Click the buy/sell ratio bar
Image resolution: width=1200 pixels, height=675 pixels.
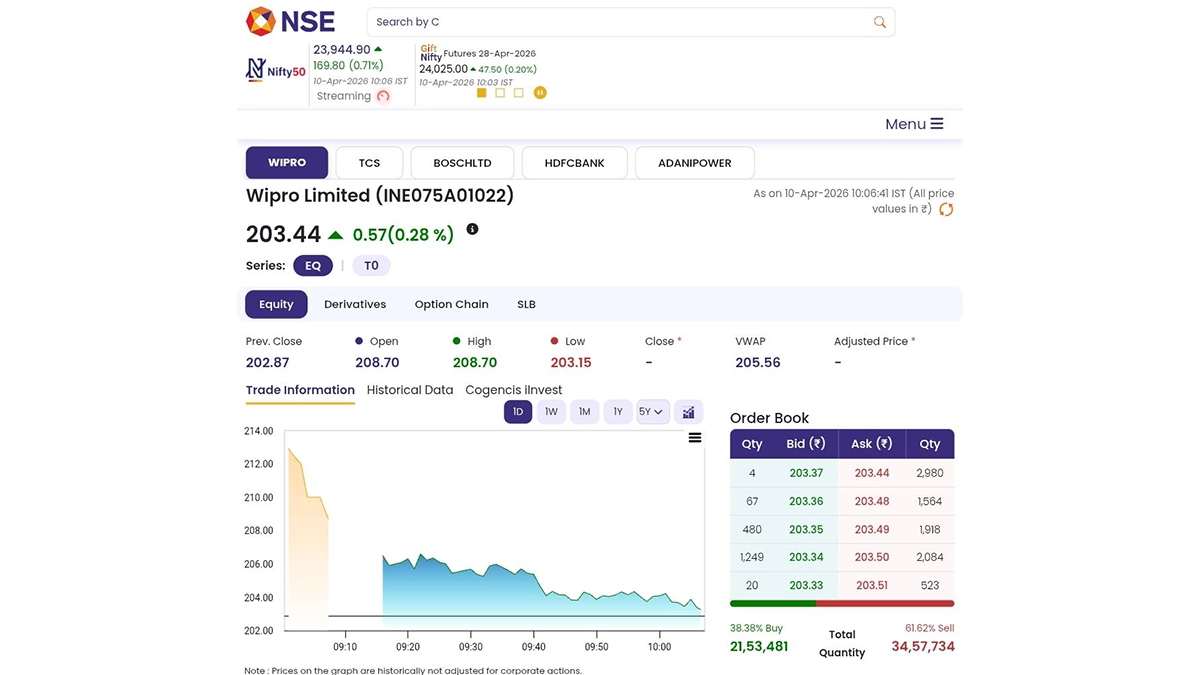point(842,604)
